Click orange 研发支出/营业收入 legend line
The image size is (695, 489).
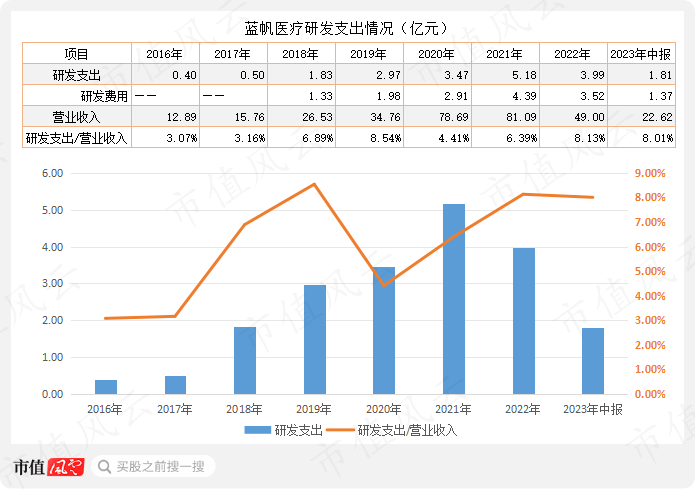(x=340, y=430)
